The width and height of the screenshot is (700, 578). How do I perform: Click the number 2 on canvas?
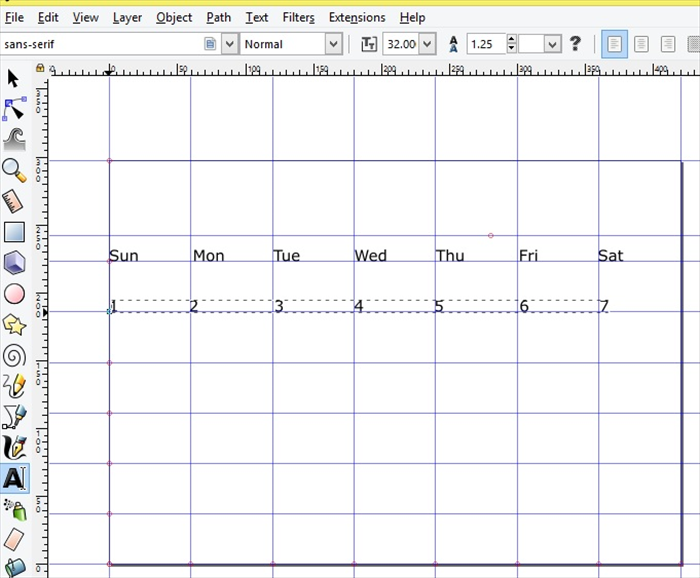194,306
